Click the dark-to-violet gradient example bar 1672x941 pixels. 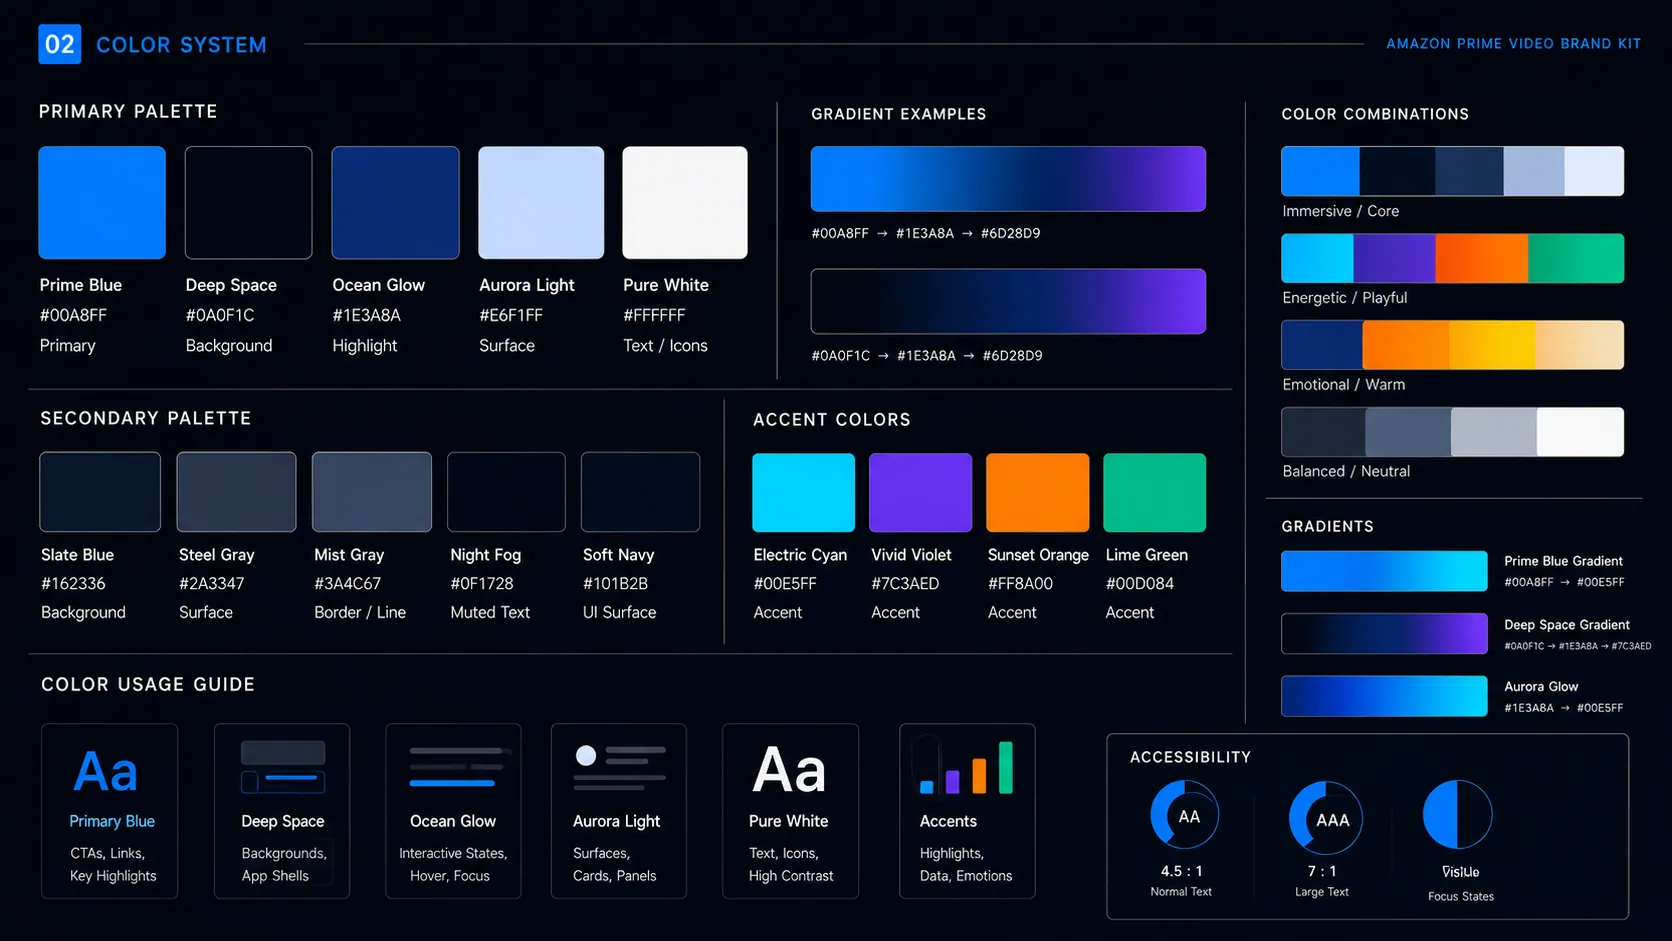tap(1008, 301)
